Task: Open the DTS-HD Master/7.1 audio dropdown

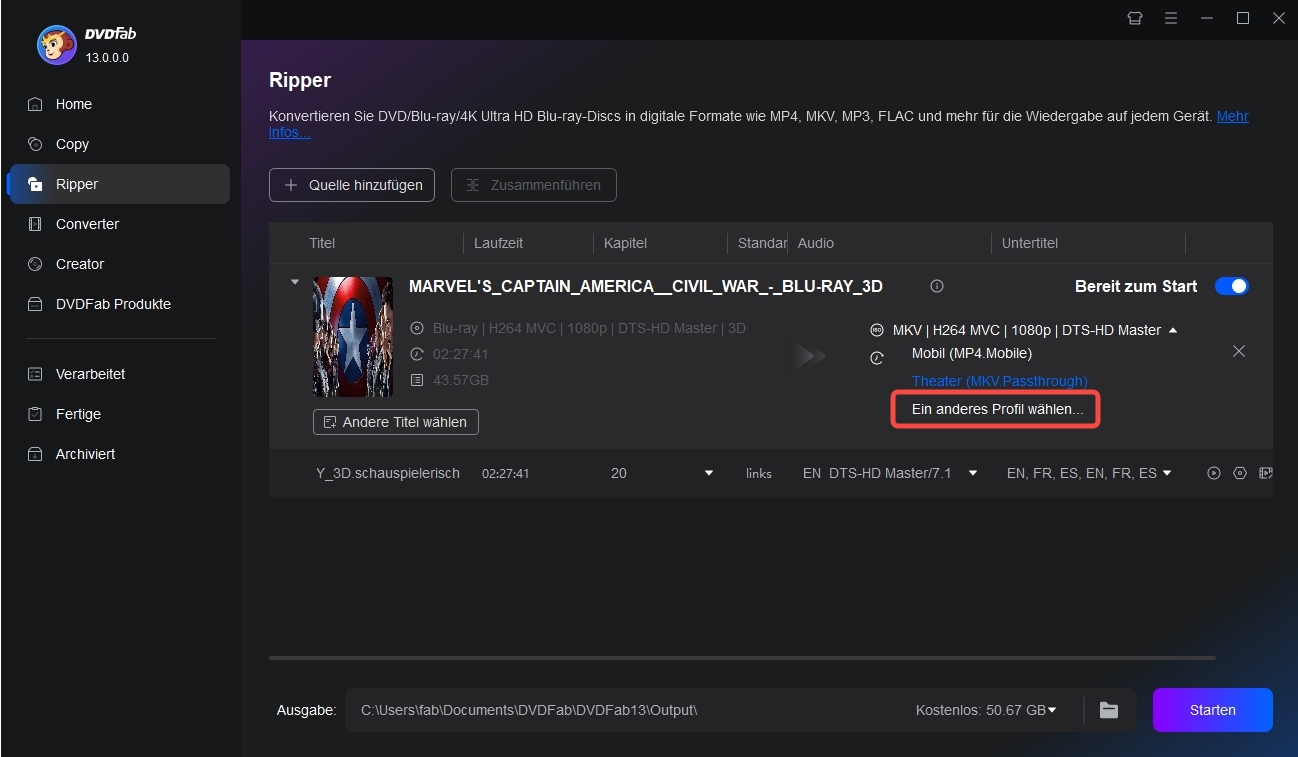Action: point(973,473)
